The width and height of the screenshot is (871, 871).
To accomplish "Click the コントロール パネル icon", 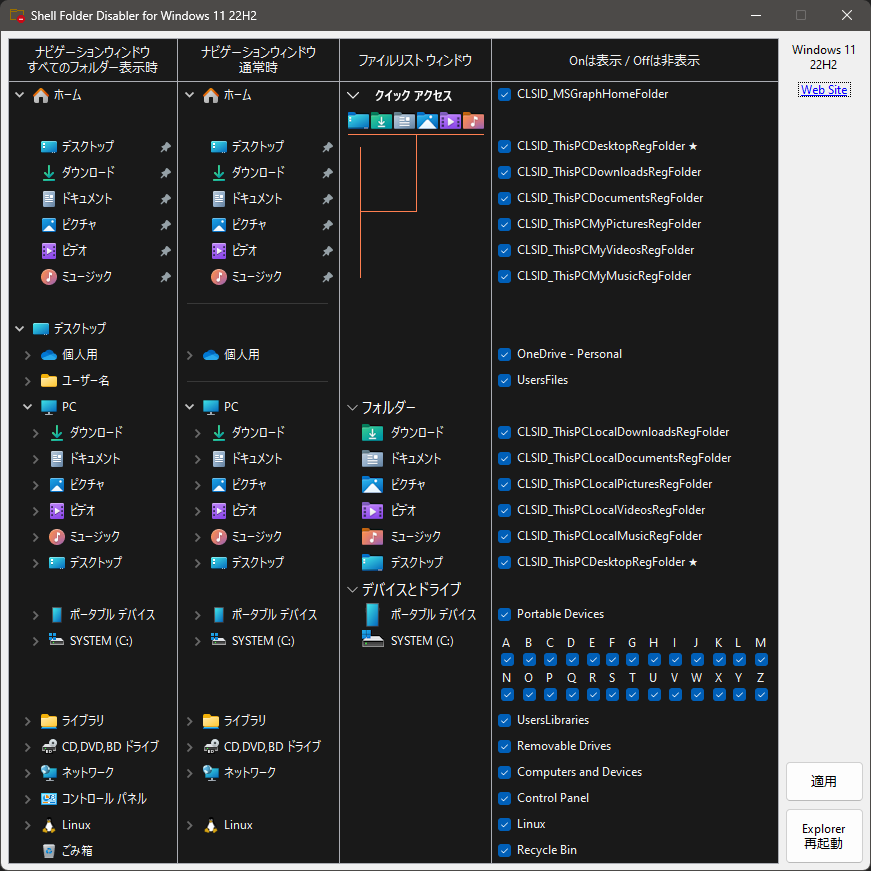I will point(49,799).
